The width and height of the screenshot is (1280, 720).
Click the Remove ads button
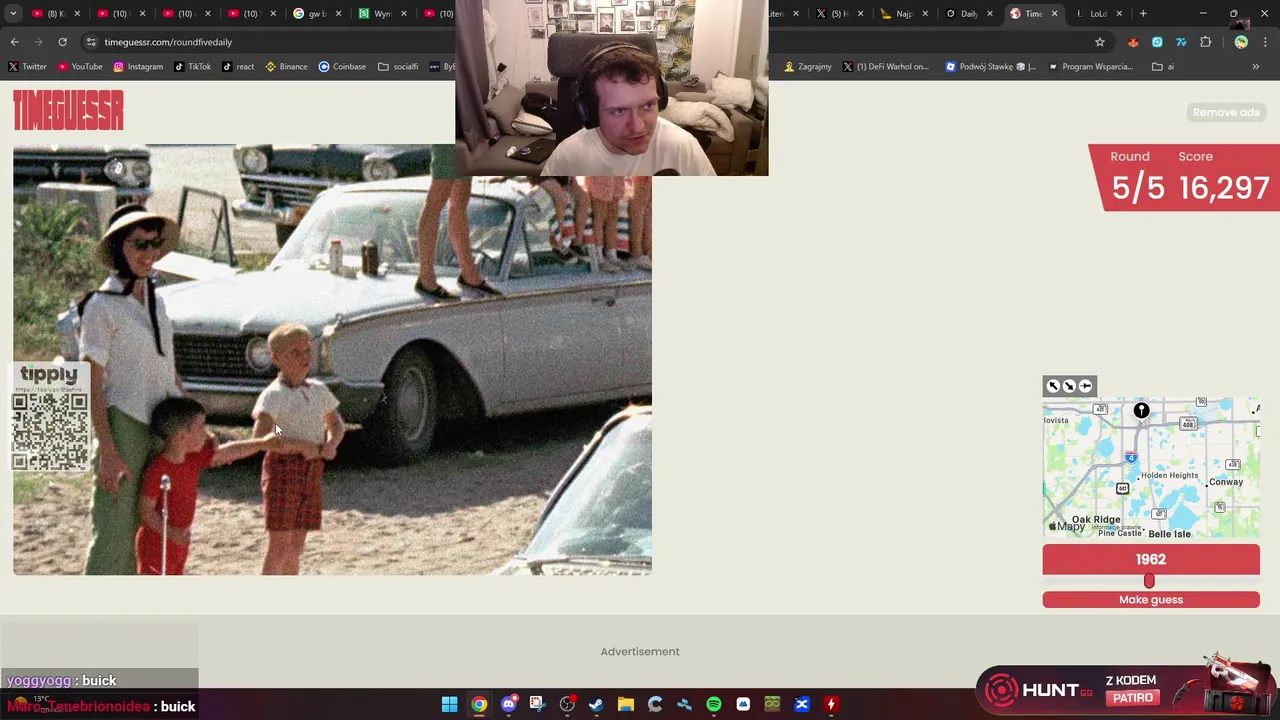coord(1226,112)
